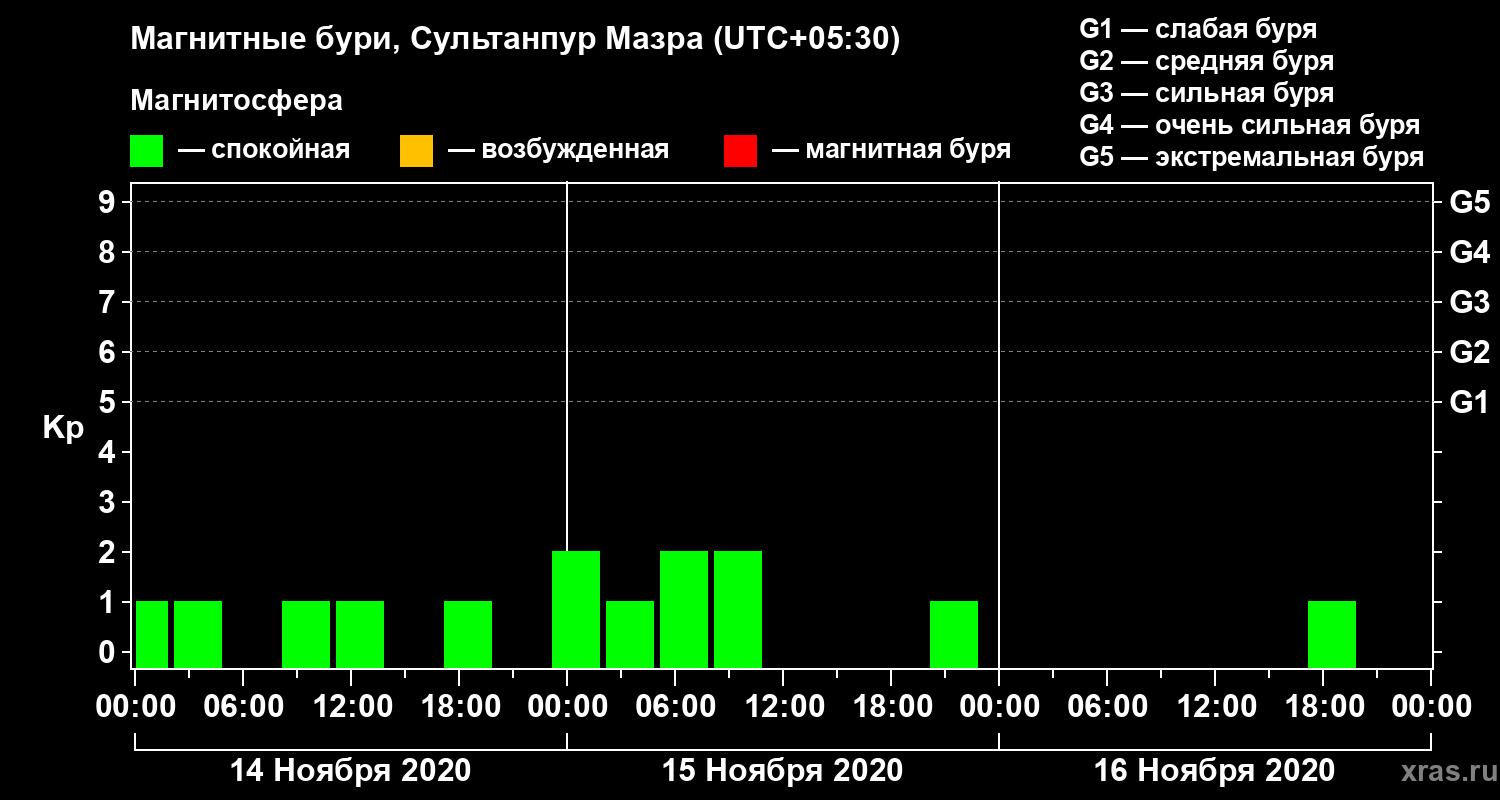Click the '— возбужденная' legend label
This screenshot has height=800, width=1500.
coord(558,151)
